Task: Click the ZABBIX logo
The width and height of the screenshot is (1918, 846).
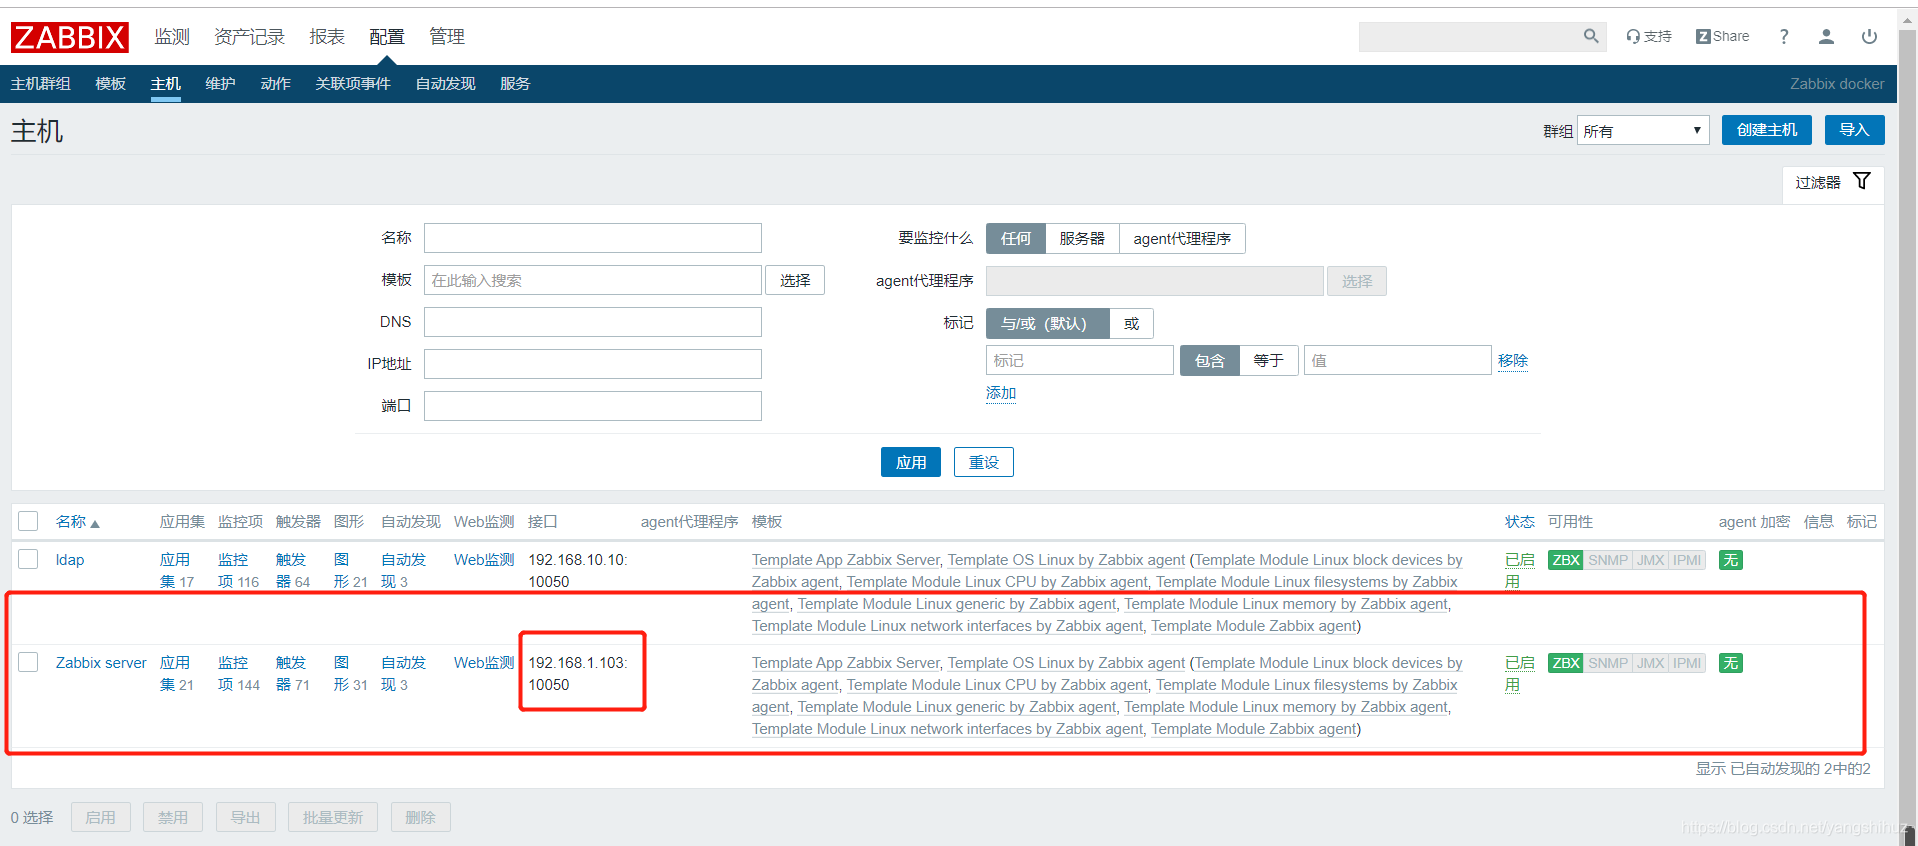Action: point(70,37)
